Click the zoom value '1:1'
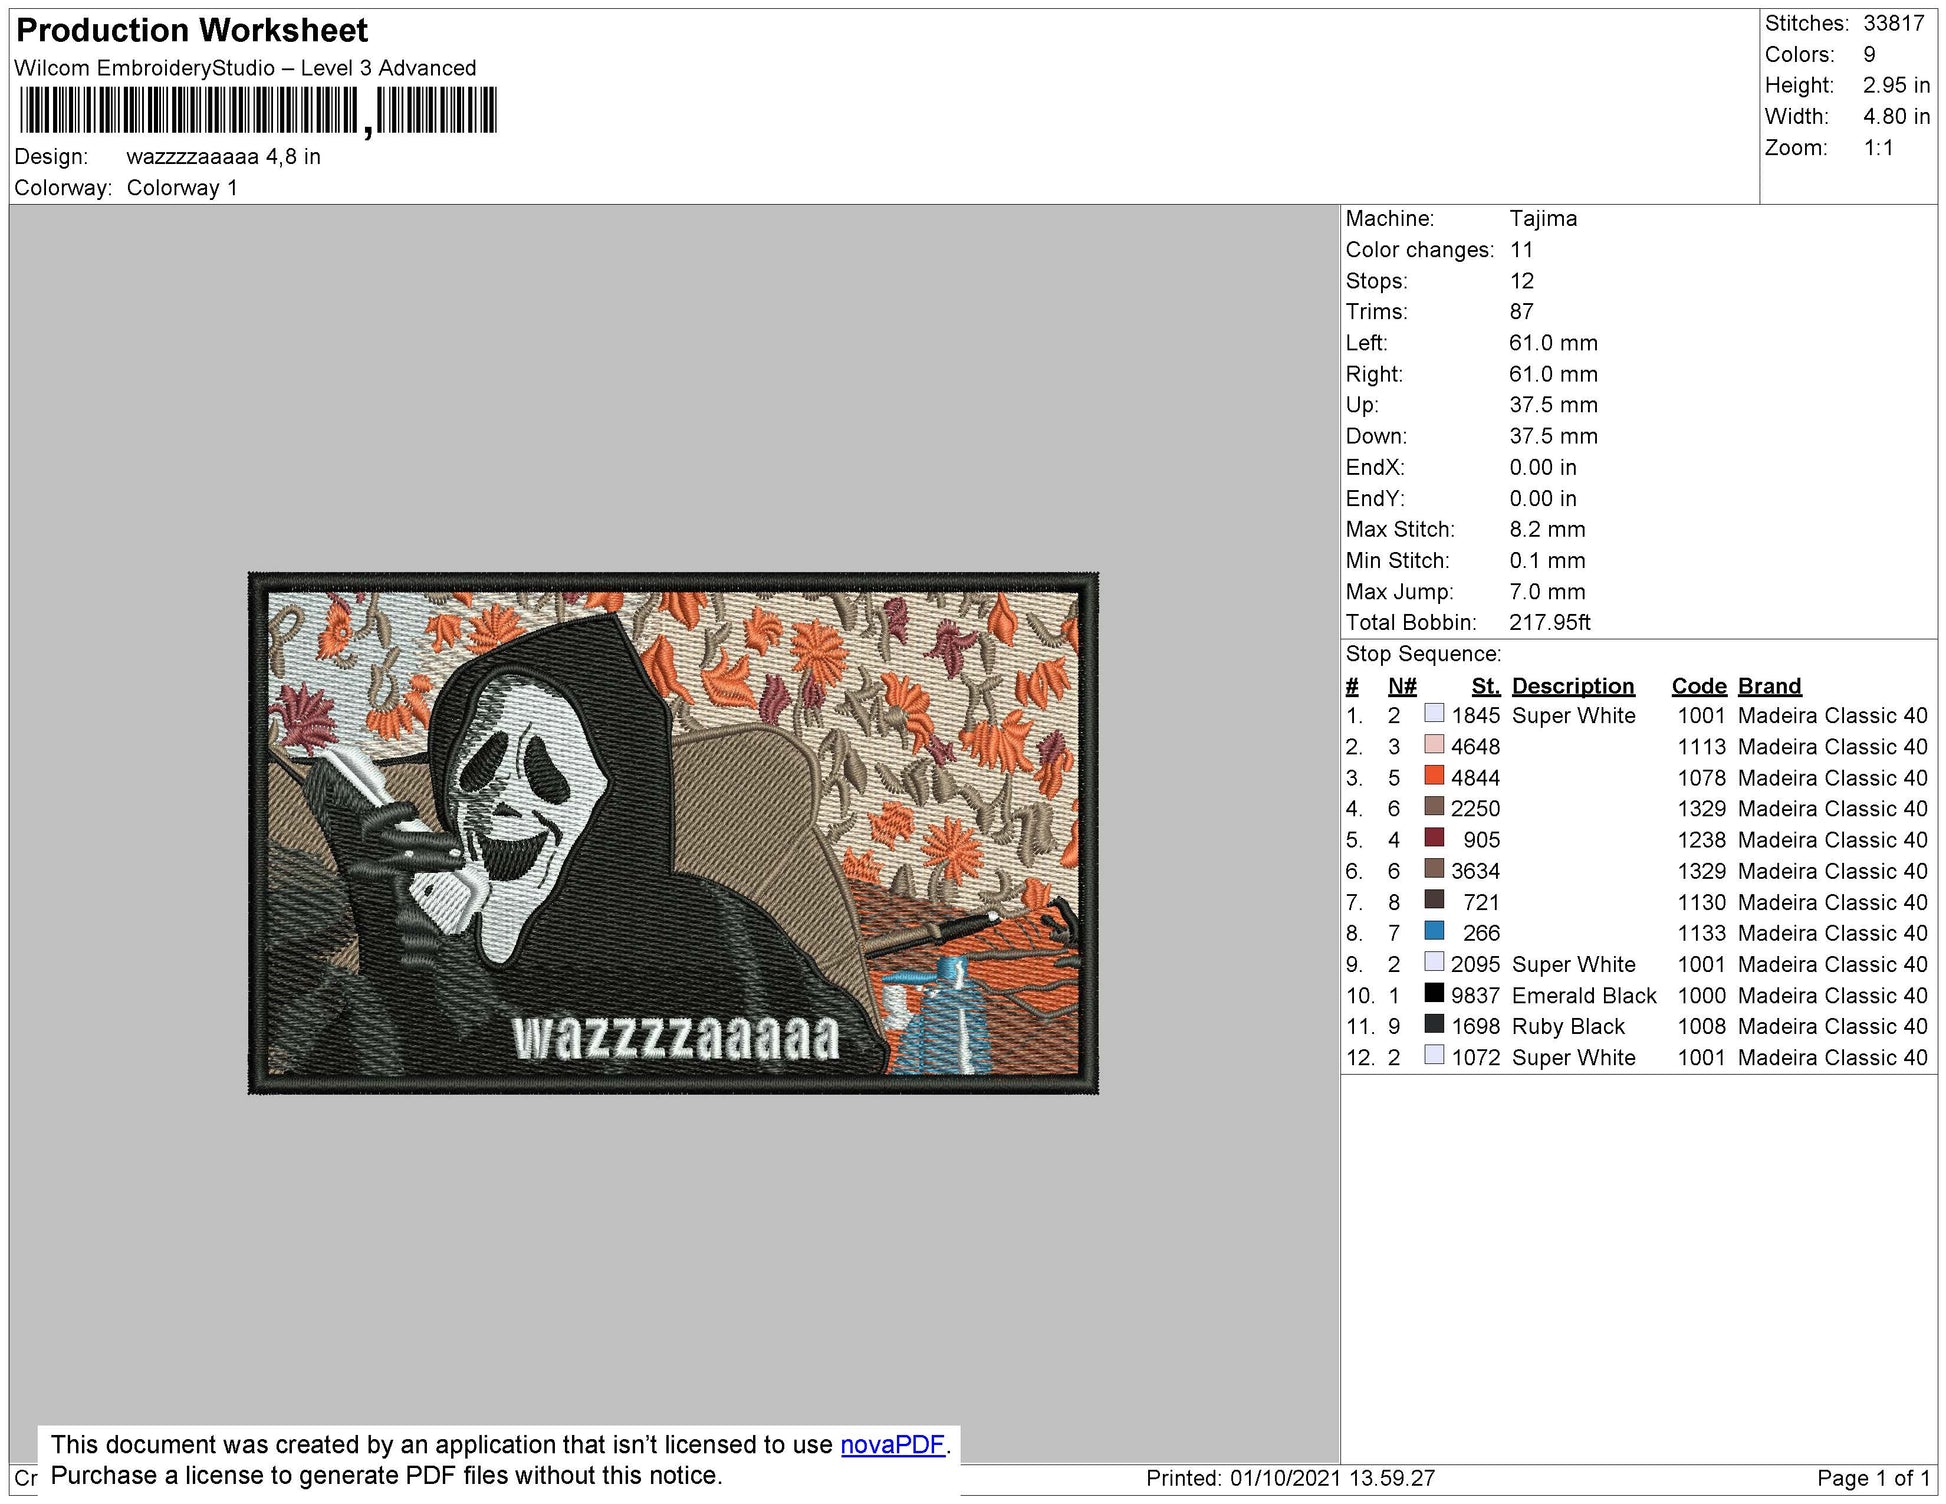The height and width of the screenshot is (1504, 1946). [x=1878, y=148]
